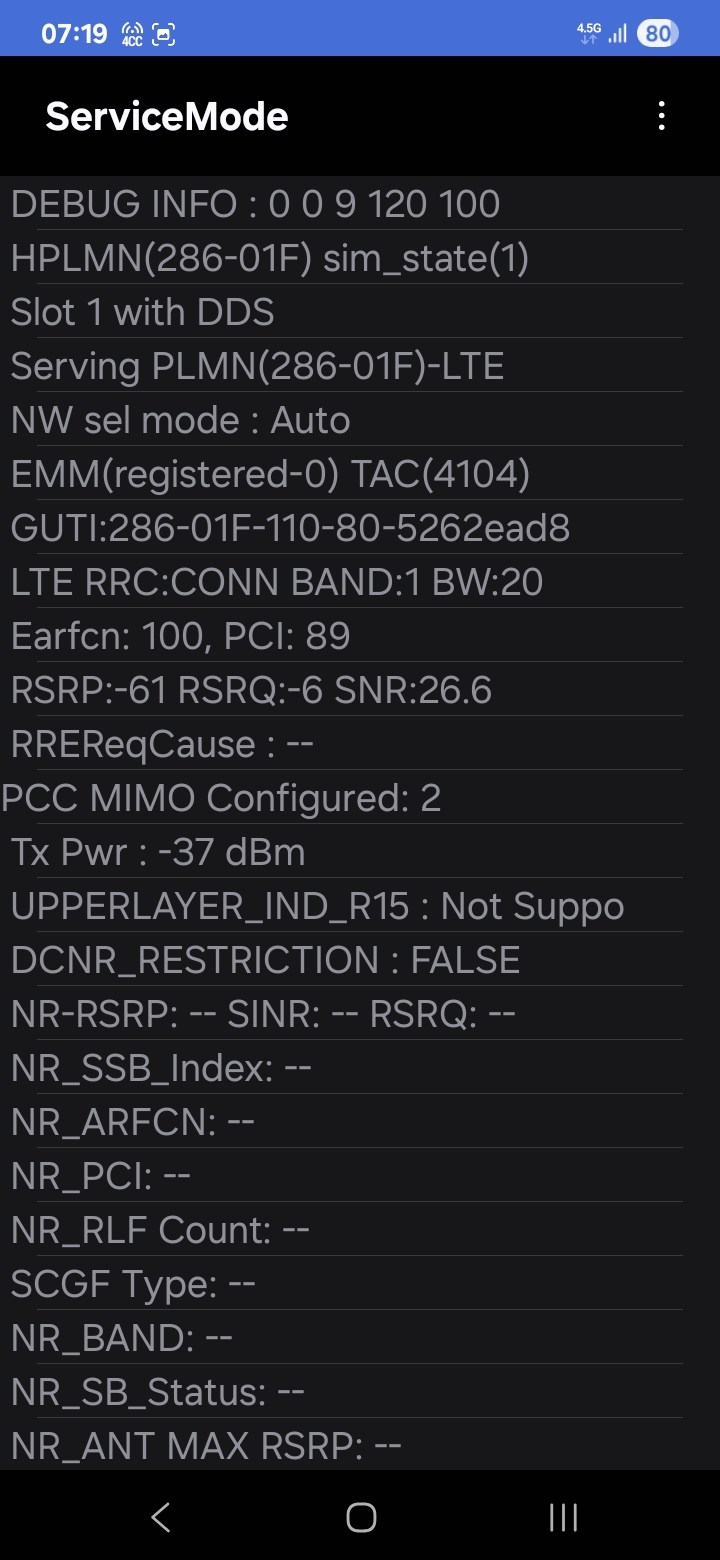Tap the screen recorder status icon
Viewport: 720px width, 1560px height.
tap(164, 34)
